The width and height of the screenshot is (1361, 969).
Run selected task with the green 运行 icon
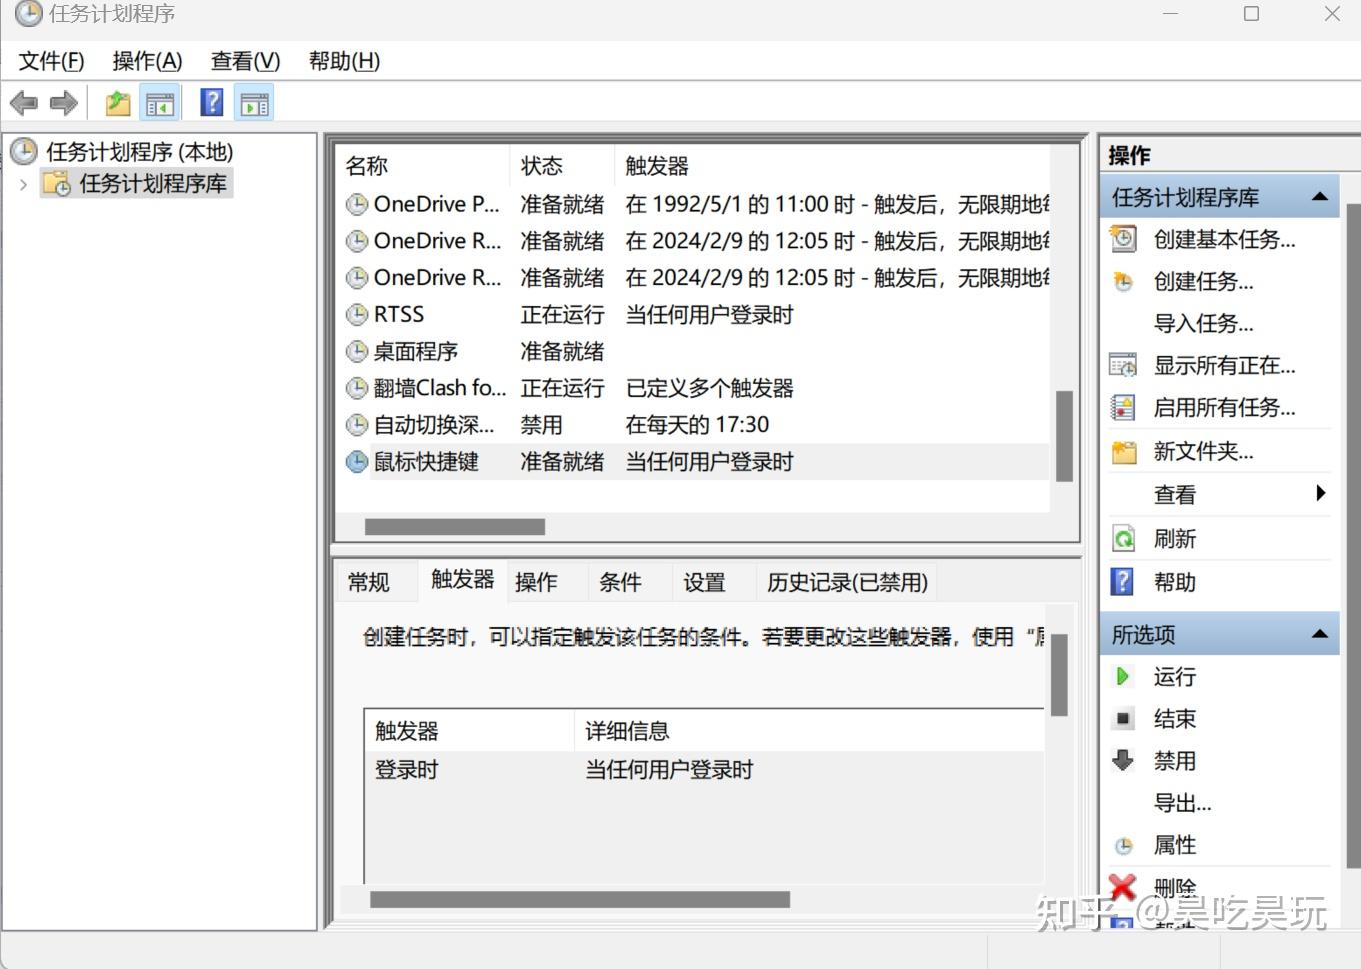[x=1123, y=677]
